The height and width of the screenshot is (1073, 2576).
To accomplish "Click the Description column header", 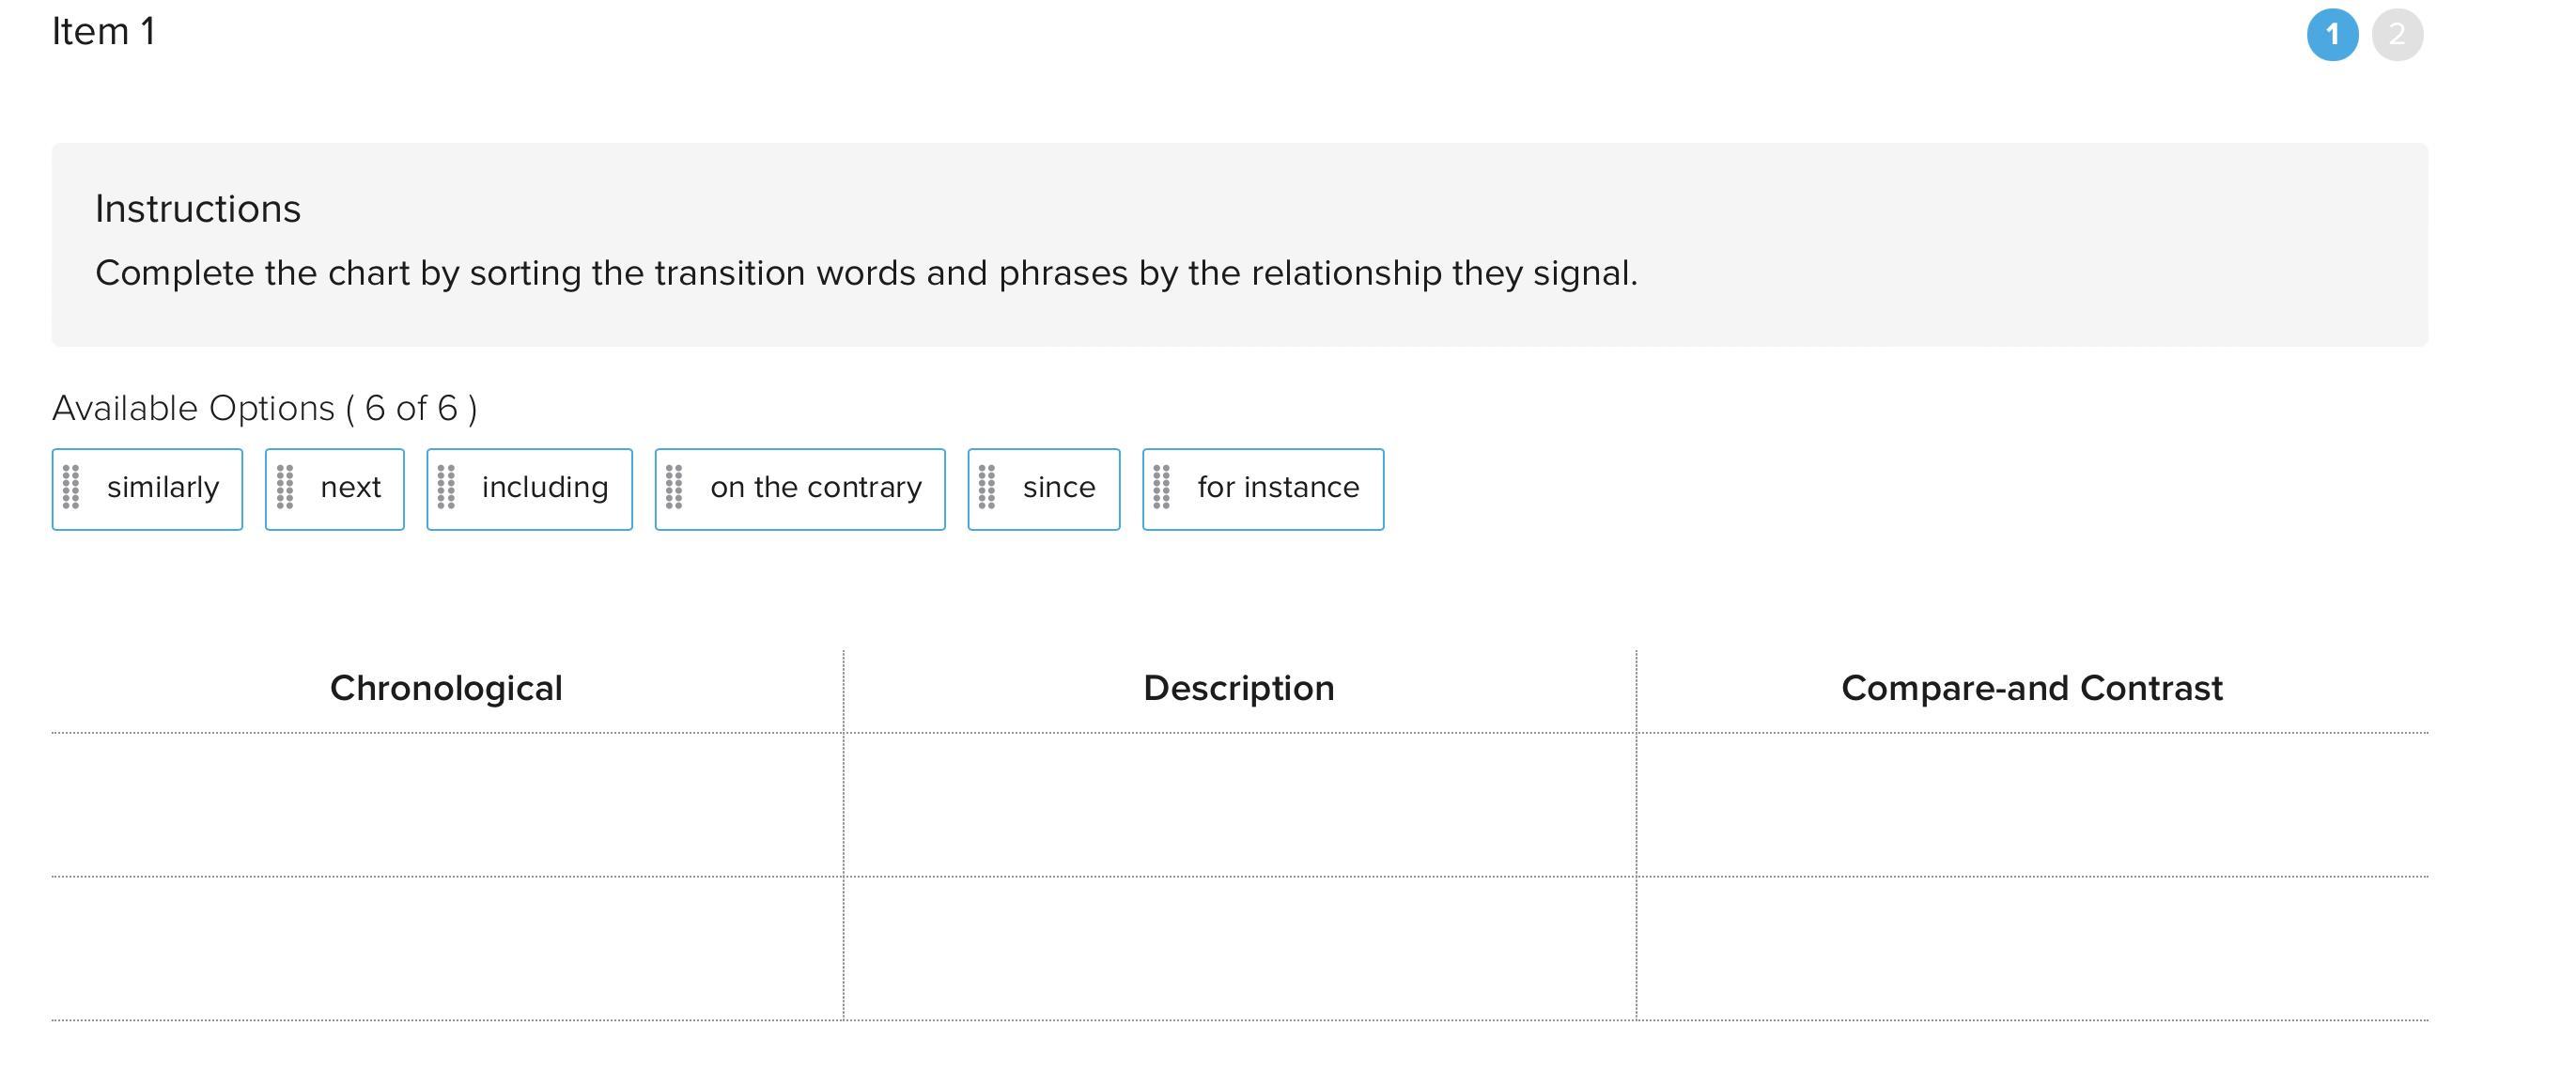I will (x=1239, y=688).
